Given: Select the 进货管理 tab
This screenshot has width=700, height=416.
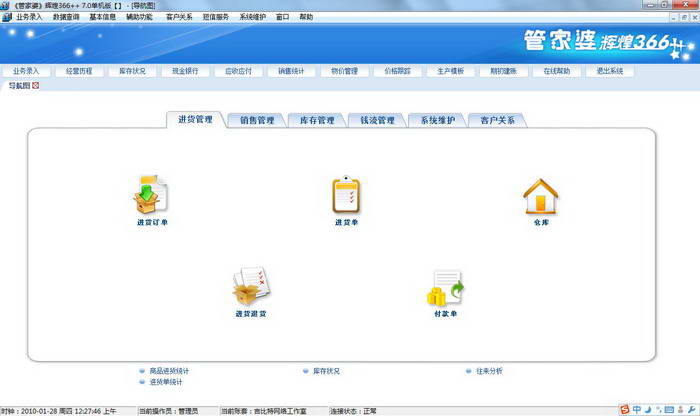Looking at the screenshot, I should coord(196,120).
